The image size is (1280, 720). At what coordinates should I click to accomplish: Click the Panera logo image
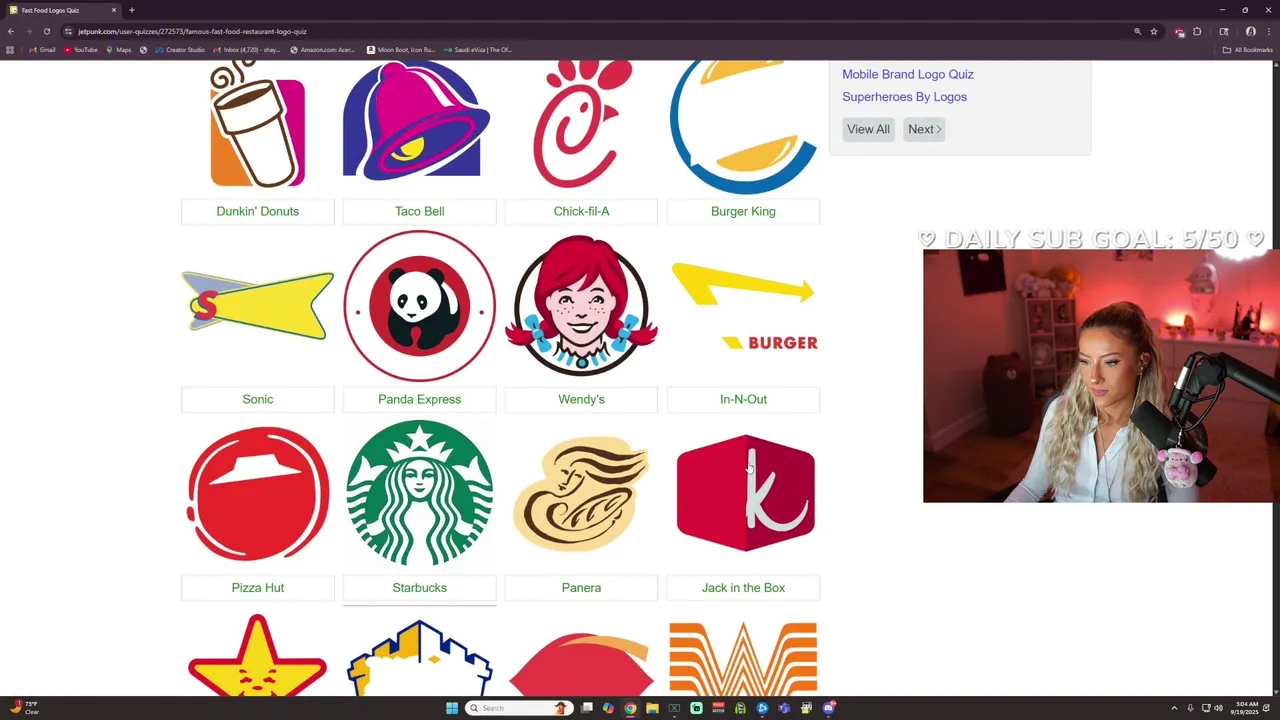pos(581,493)
